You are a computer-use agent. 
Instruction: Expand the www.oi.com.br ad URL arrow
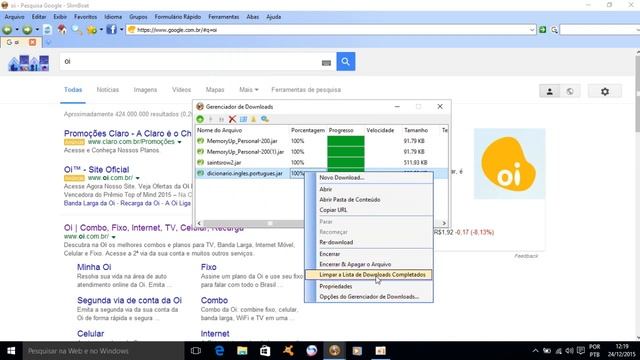[x=138, y=178]
